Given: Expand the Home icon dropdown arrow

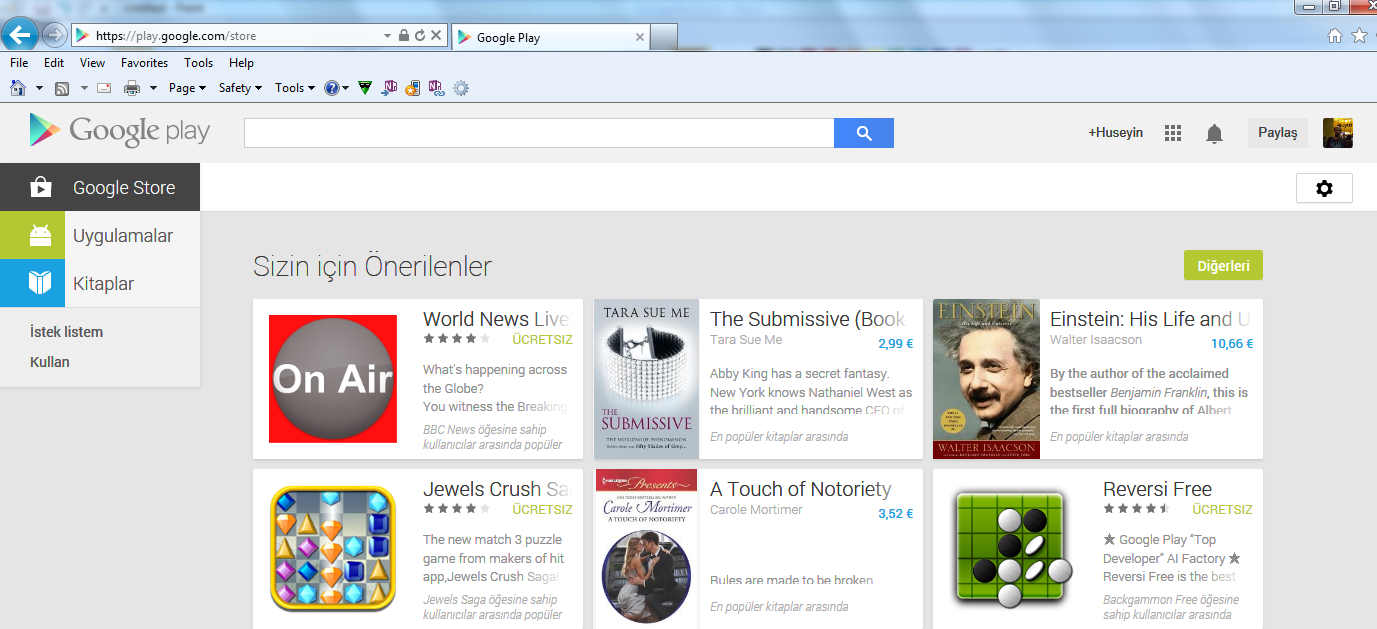Looking at the screenshot, I should click(x=39, y=88).
